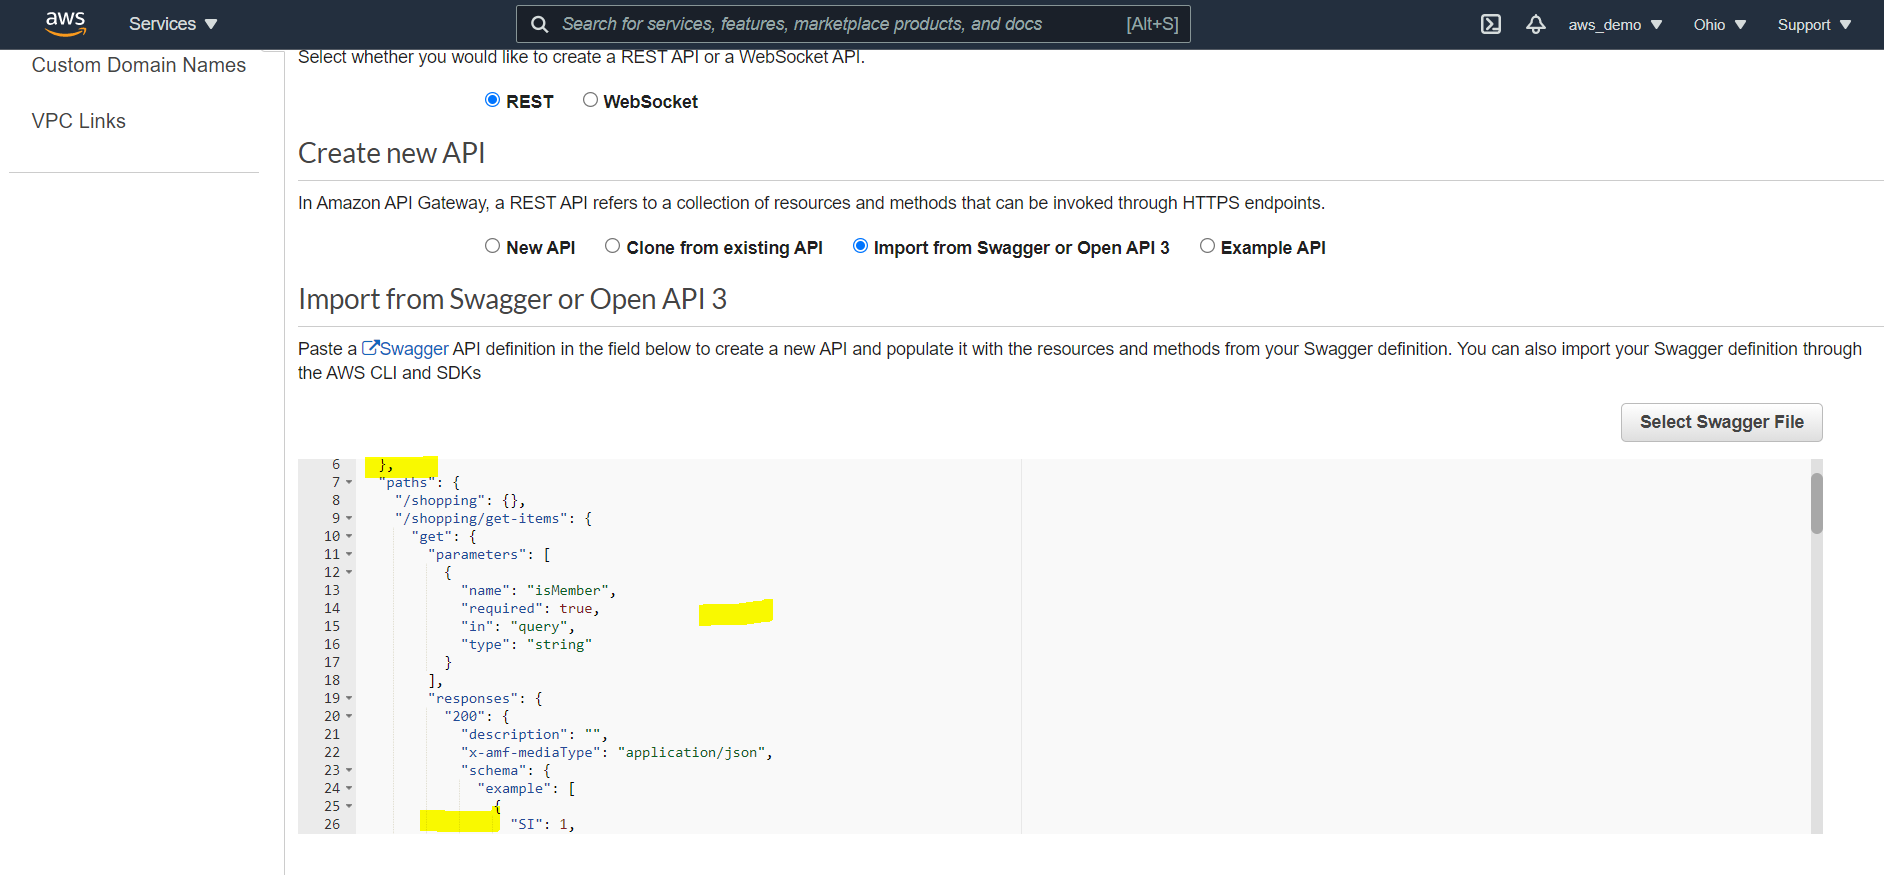Click the "responses" key in editor
1884x875 pixels.
(x=473, y=698)
